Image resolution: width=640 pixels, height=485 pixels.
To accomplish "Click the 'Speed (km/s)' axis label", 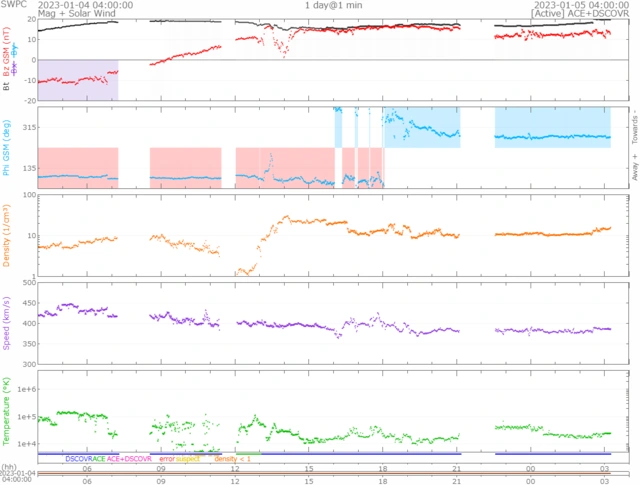I will [x=6, y=323].
